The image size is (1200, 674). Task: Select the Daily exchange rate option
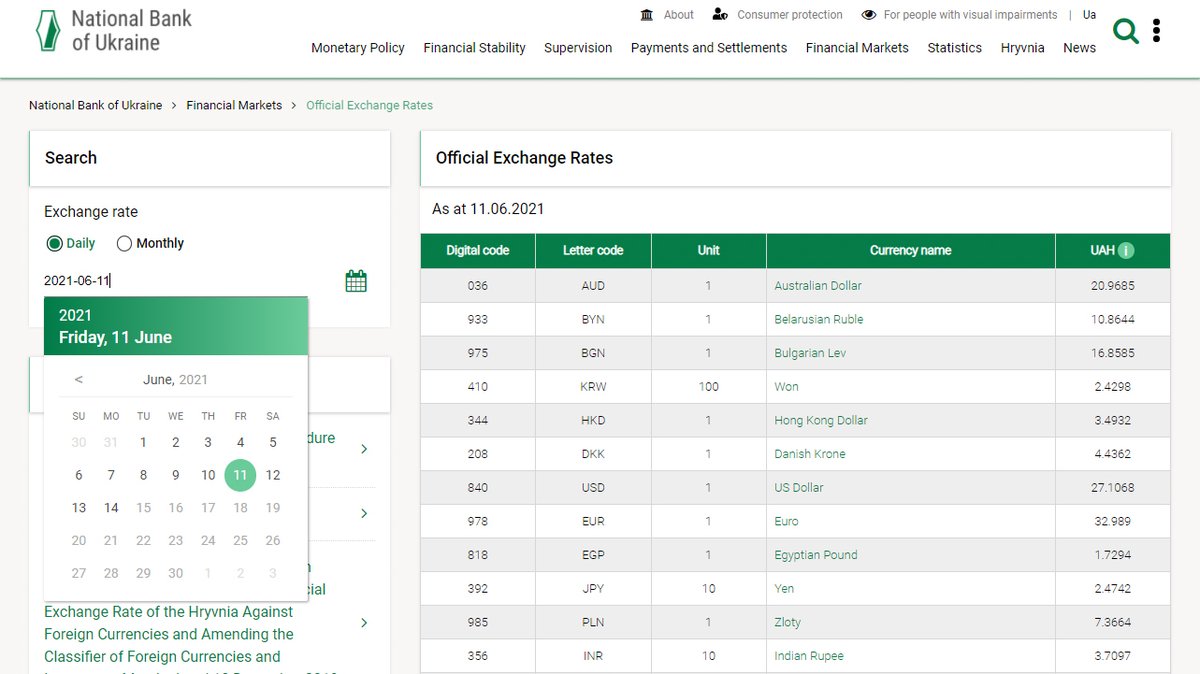pos(54,243)
